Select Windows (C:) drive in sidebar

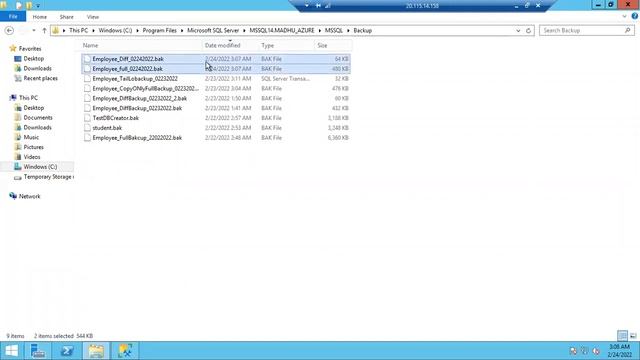coord(40,167)
